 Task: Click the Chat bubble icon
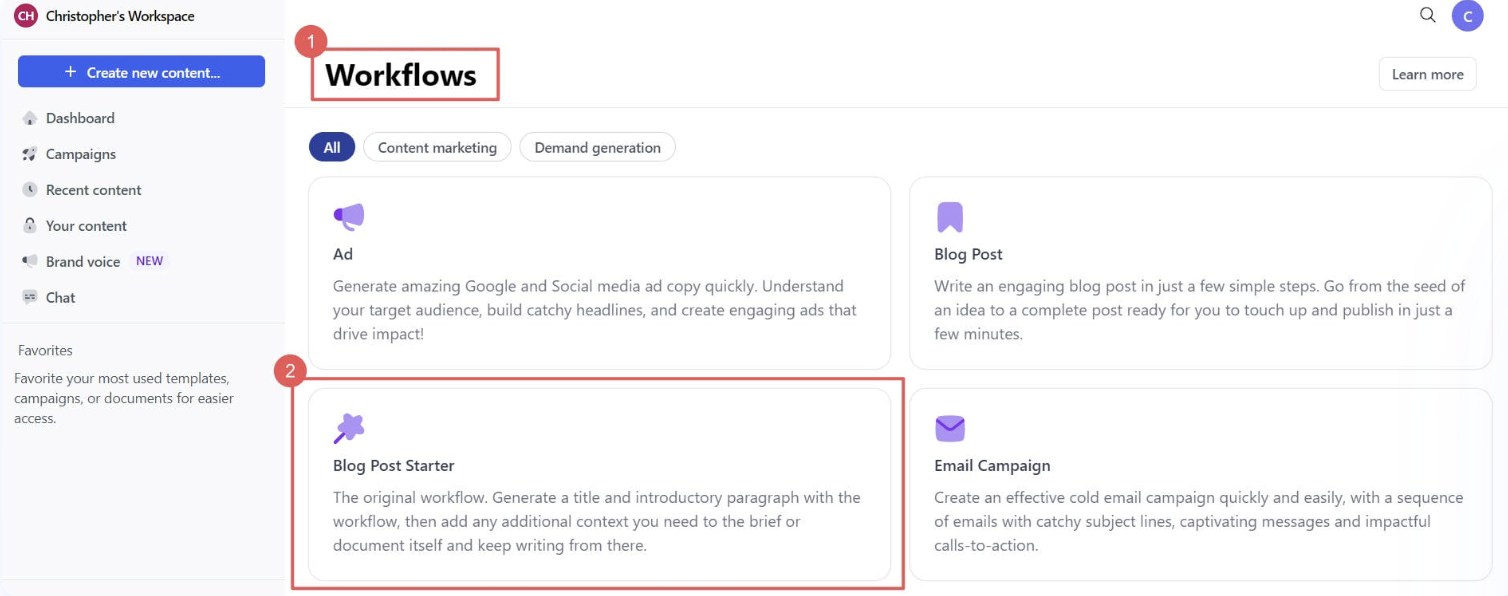[29, 298]
